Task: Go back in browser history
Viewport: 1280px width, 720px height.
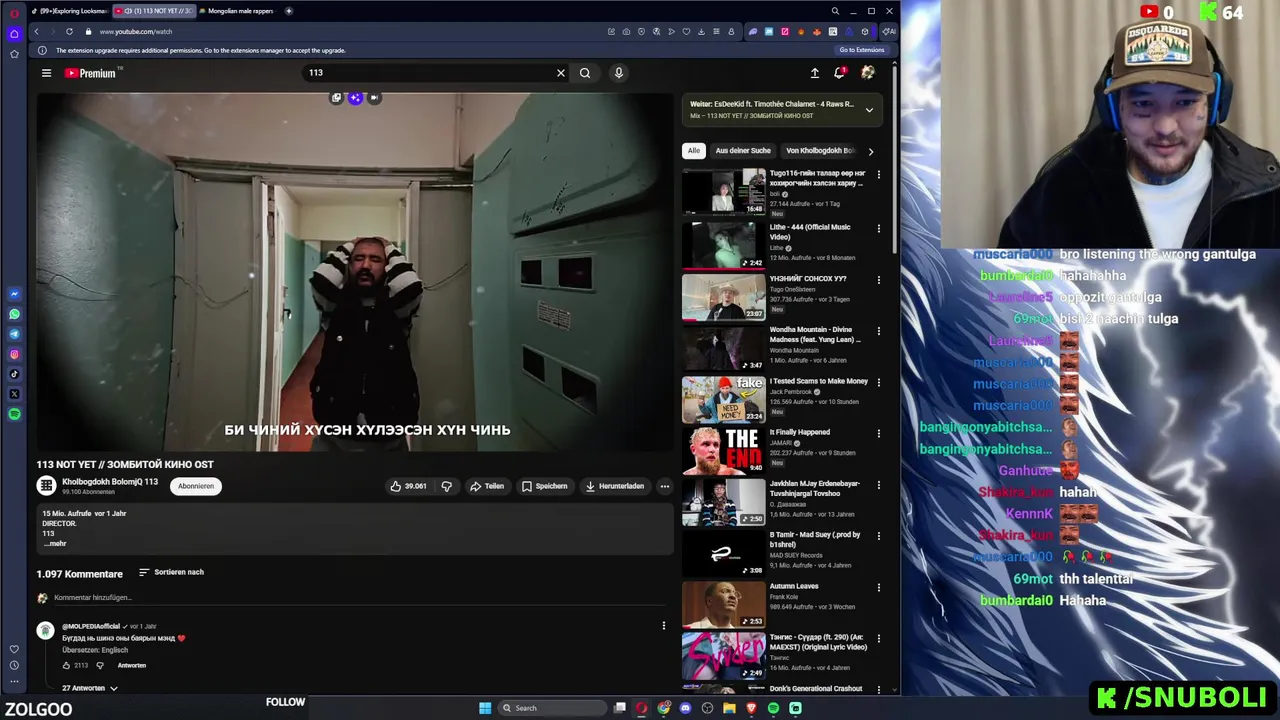Action: (x=37, y=31)
